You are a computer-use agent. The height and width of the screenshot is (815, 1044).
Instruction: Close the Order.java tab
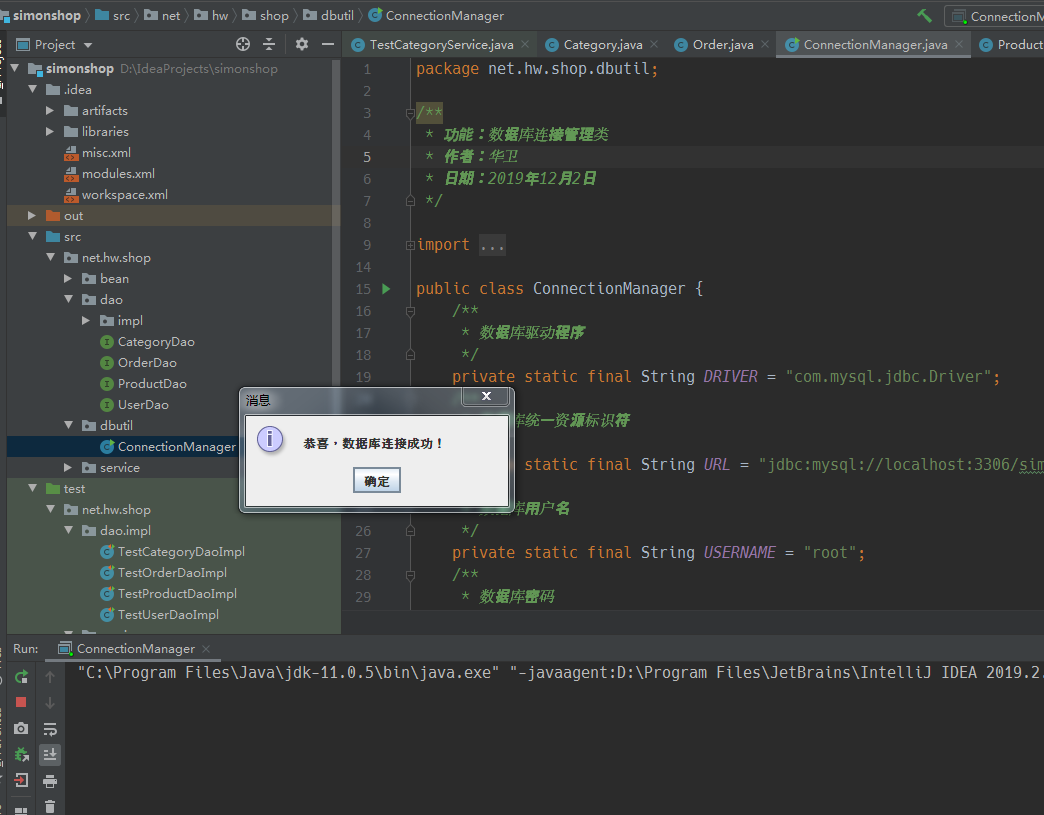(x=765, y=44)
